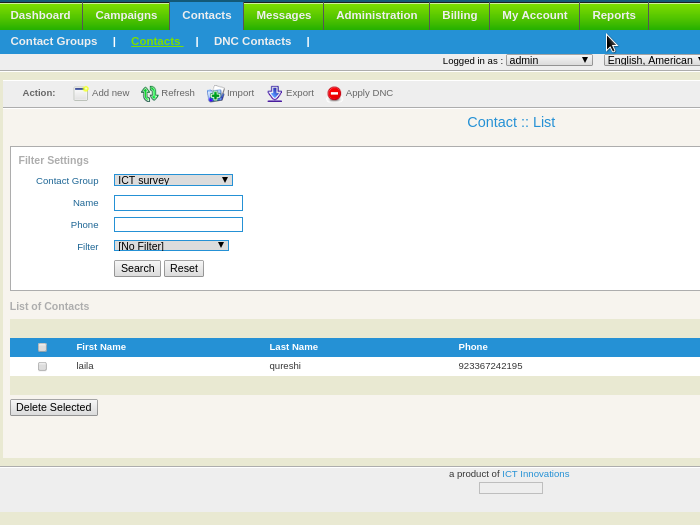Click the Name filter input field
The width and height of the screenshot is (700, 525).
(x=178, y=203)
